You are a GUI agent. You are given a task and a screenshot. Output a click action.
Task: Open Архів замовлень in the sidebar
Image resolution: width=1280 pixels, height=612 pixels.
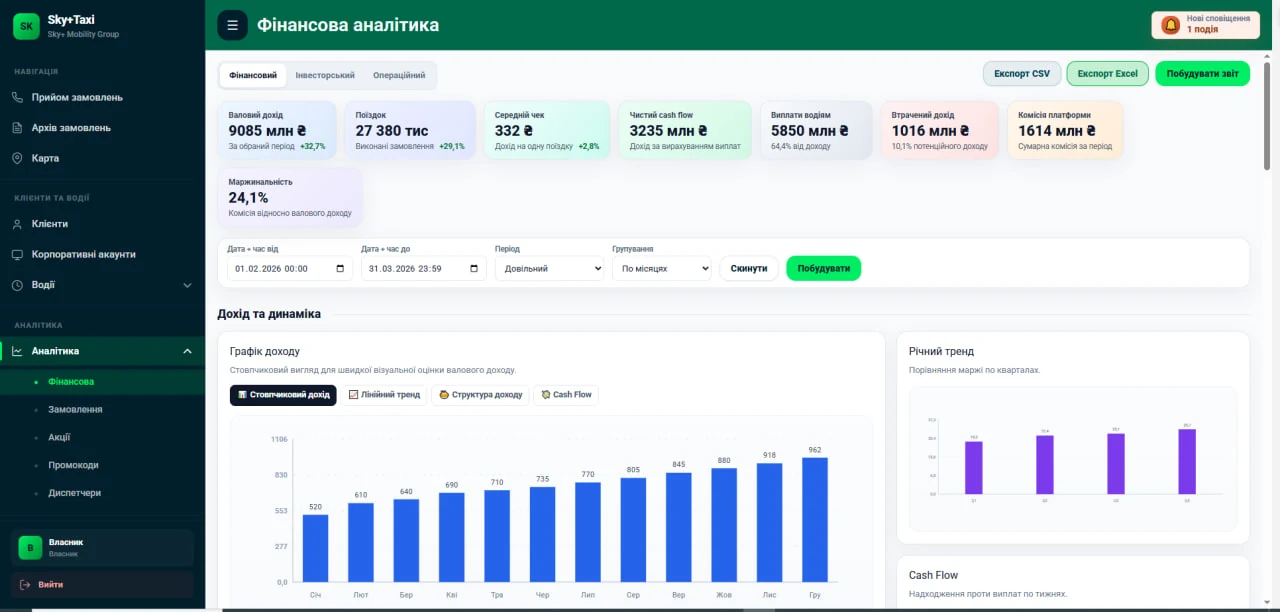point(103,128)
